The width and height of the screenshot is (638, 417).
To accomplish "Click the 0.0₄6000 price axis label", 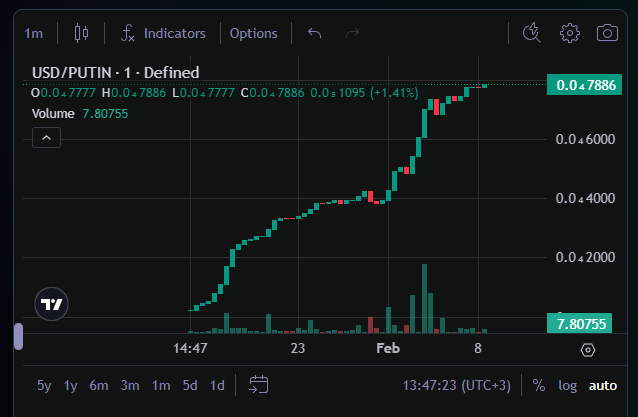I will (585, 140).
